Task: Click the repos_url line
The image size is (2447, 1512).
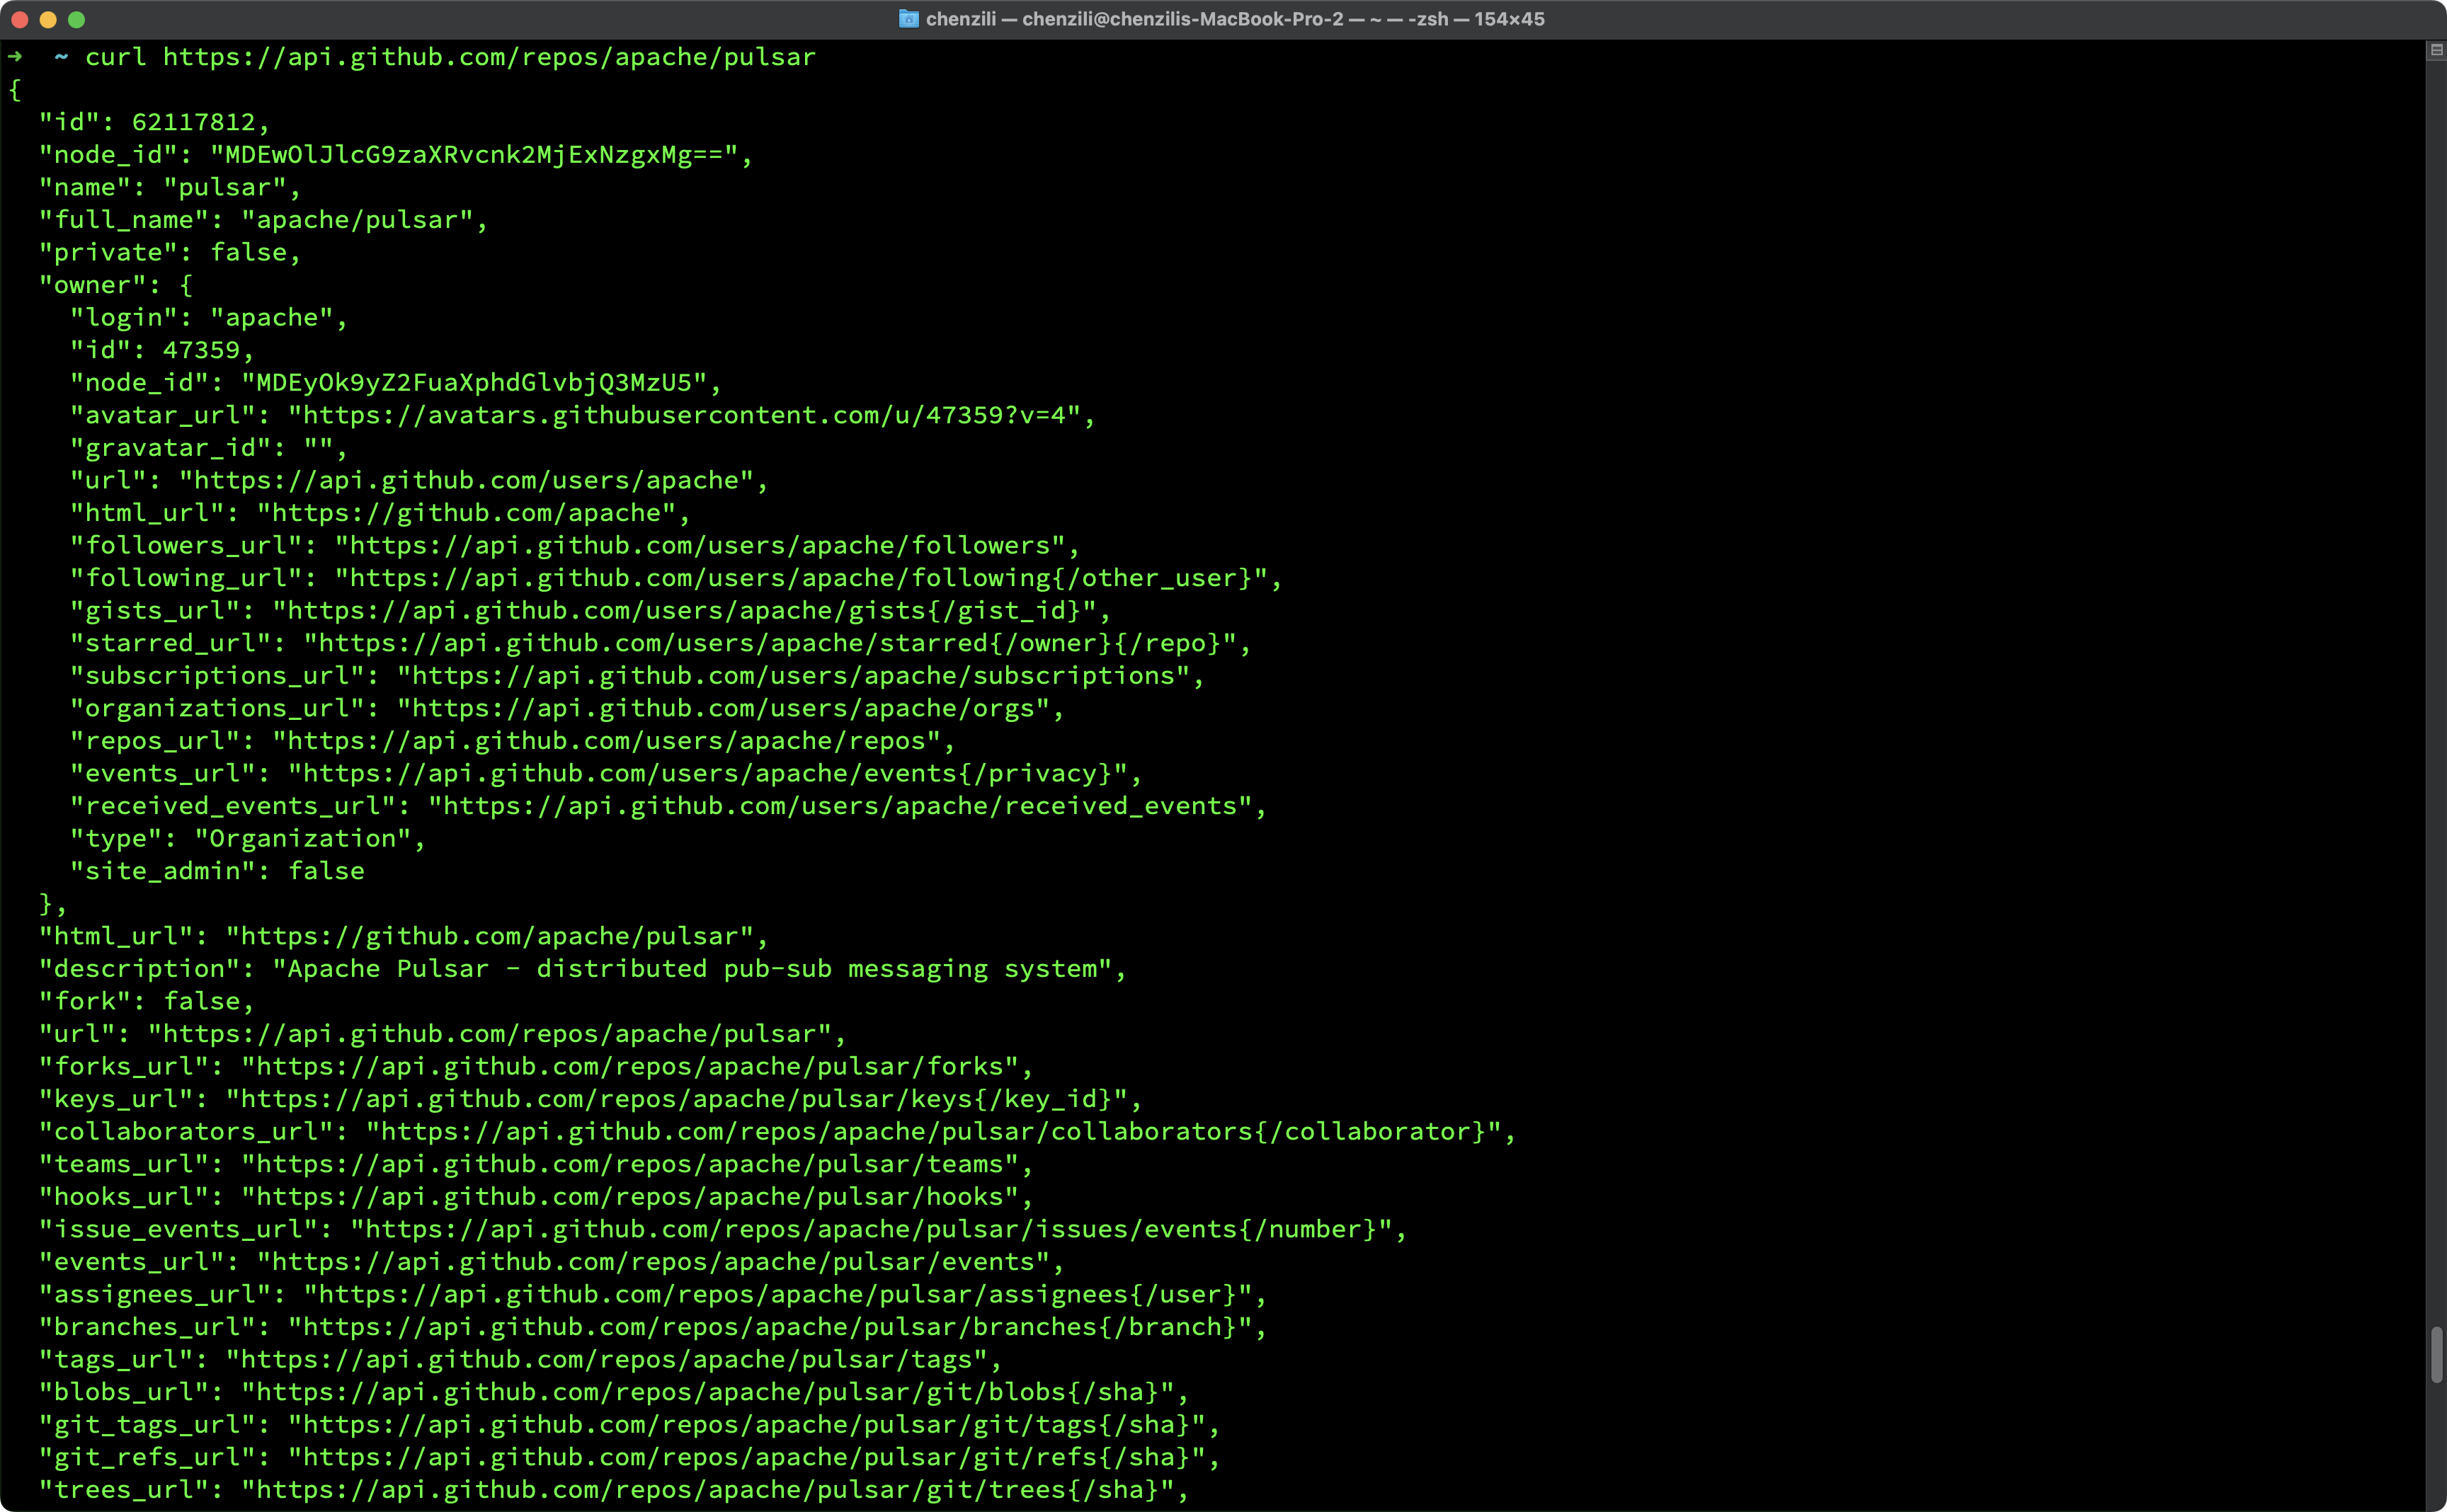Action: [512, 741]
